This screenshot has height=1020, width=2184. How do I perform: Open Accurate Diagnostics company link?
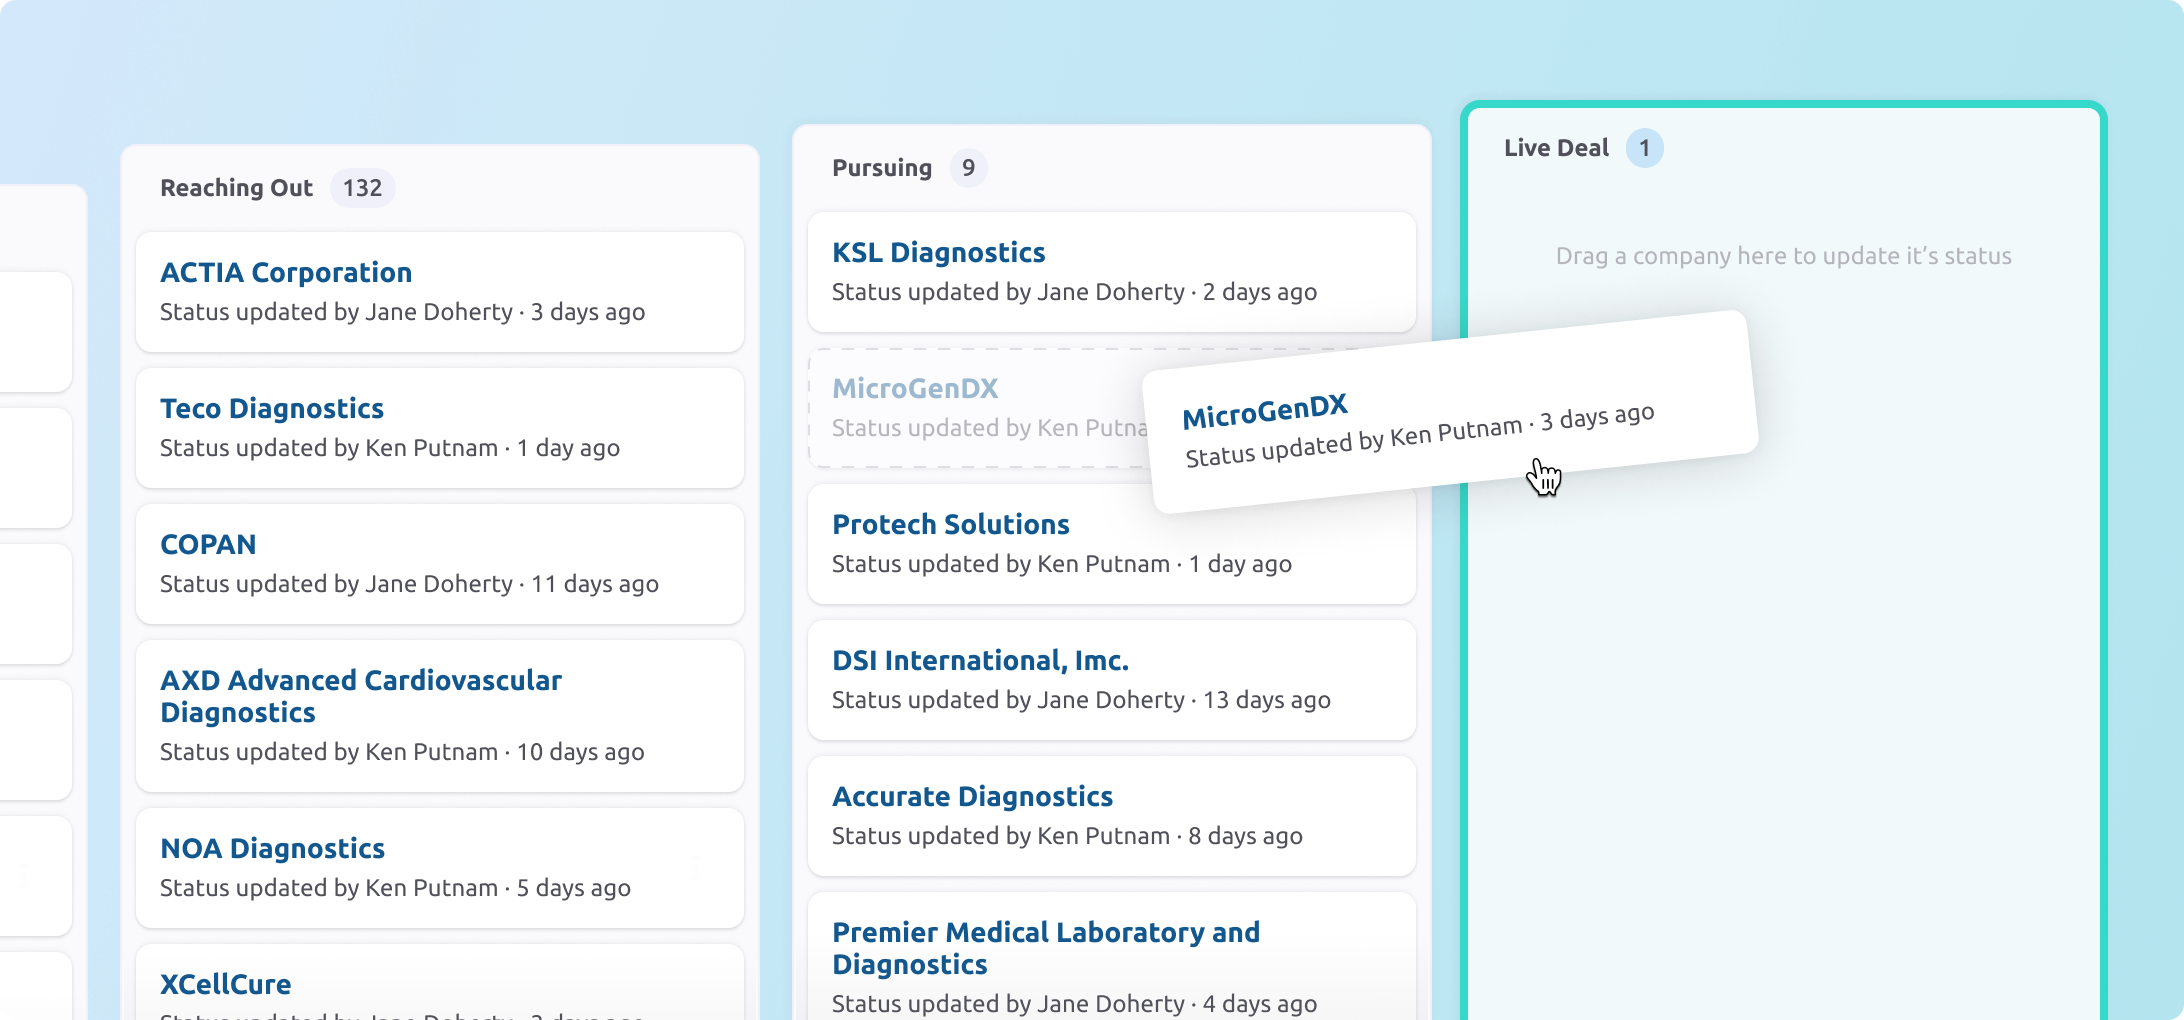click(972, 796)
